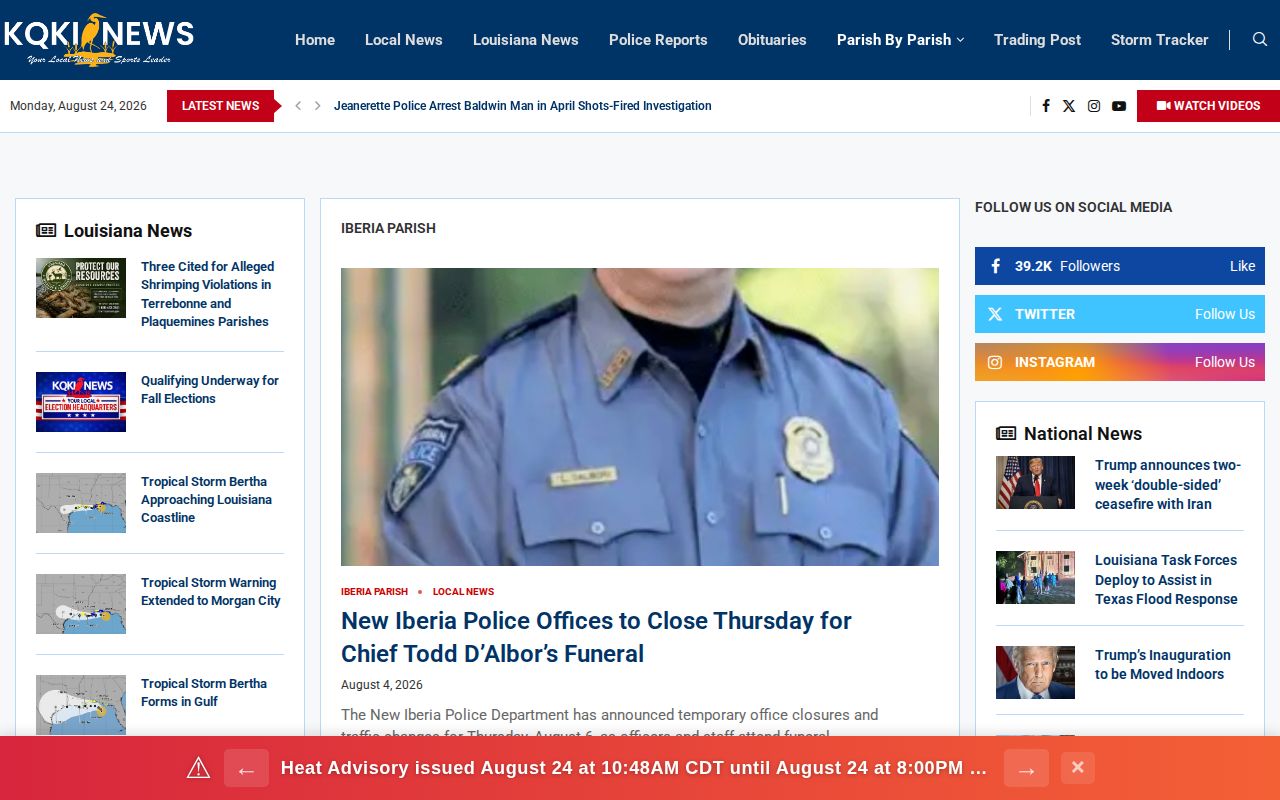Open Tropical Storm Bertha Approaching Louisiana Coastline
Screen dimensions: 1280x800
pyautogui.click(x=207, y=500)
